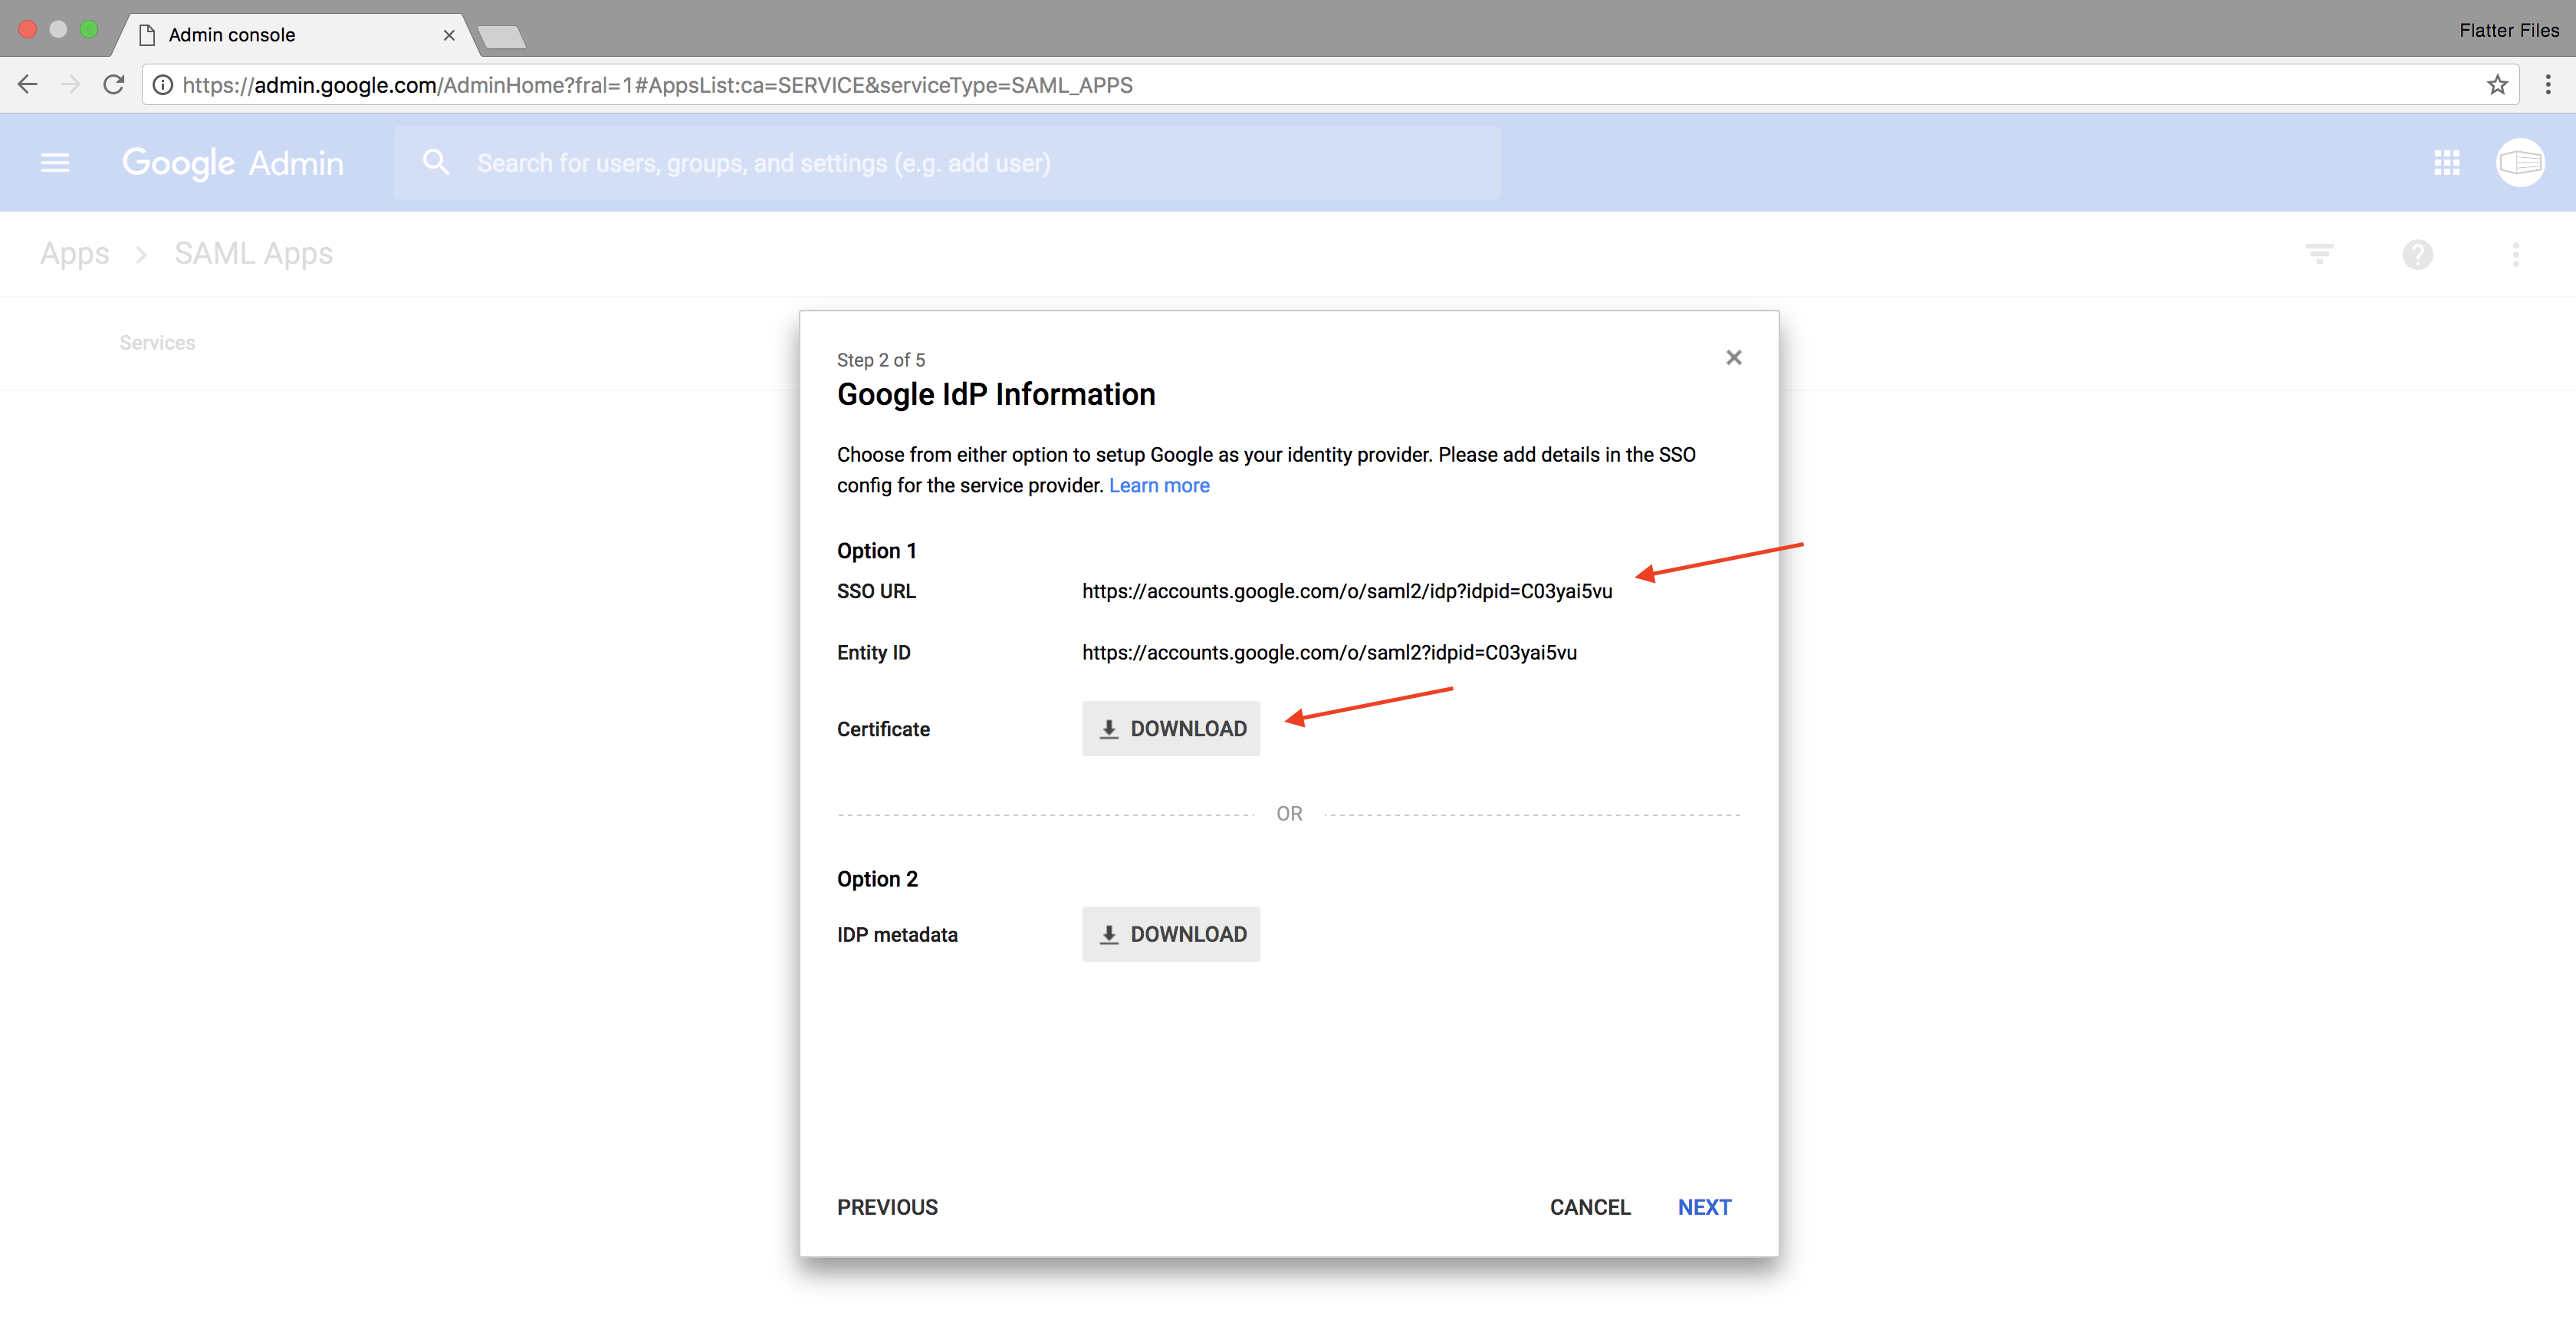
Task: Open the account avatar menu
Action: [2519, 162]
